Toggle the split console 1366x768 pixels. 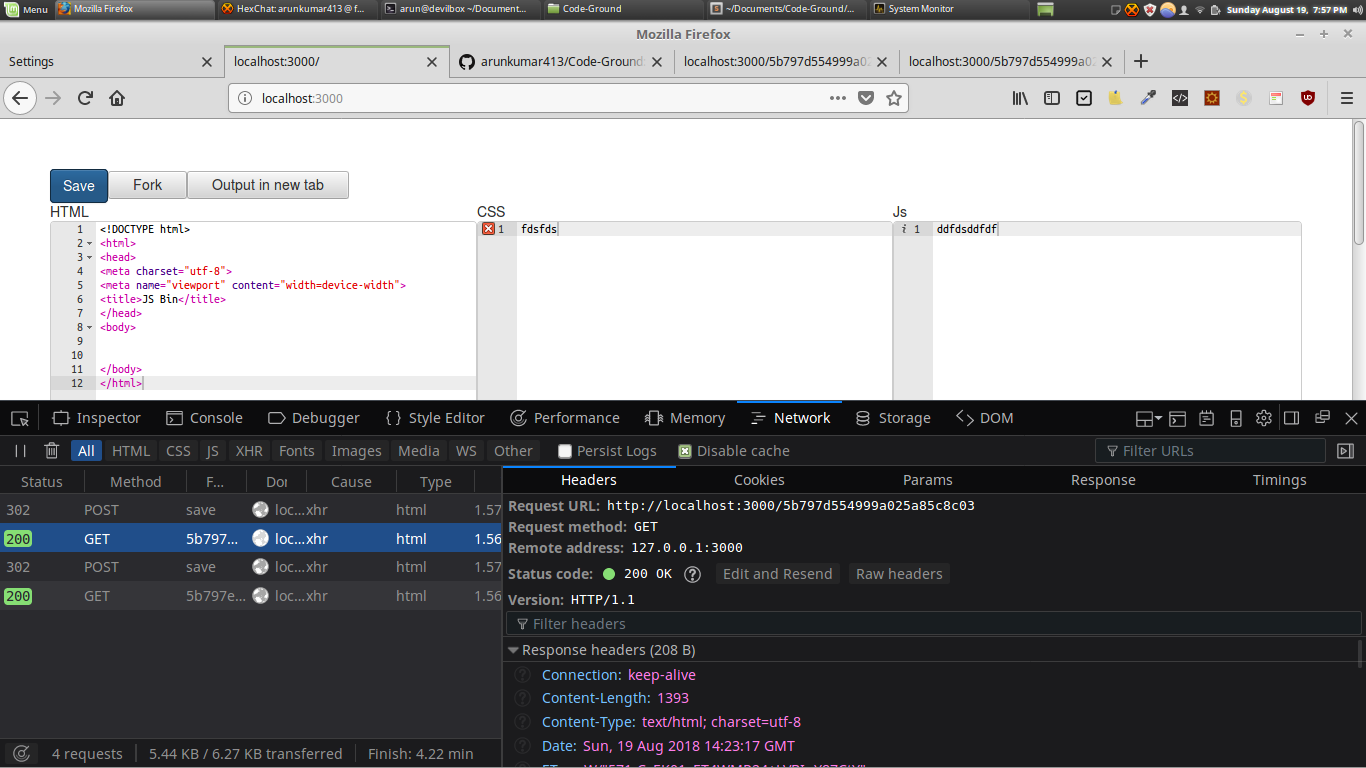click(x=1178, y=418)
